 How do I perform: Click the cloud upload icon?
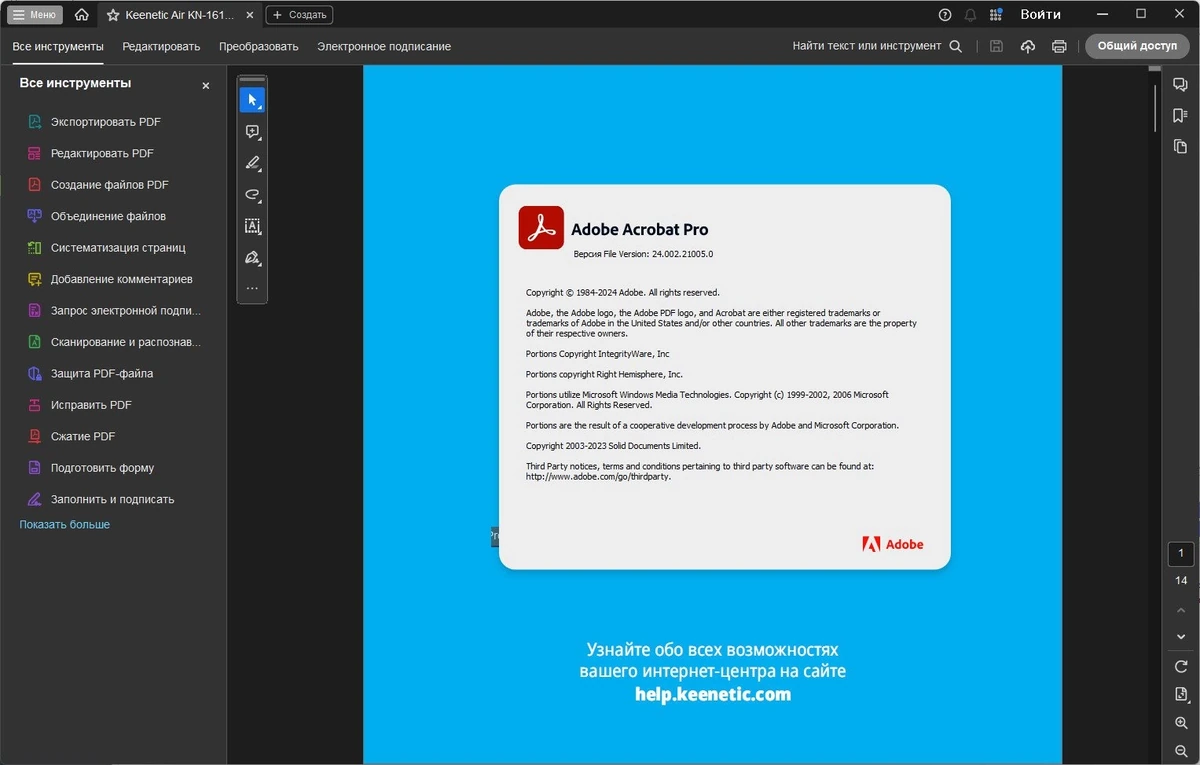click(1027, 46)
